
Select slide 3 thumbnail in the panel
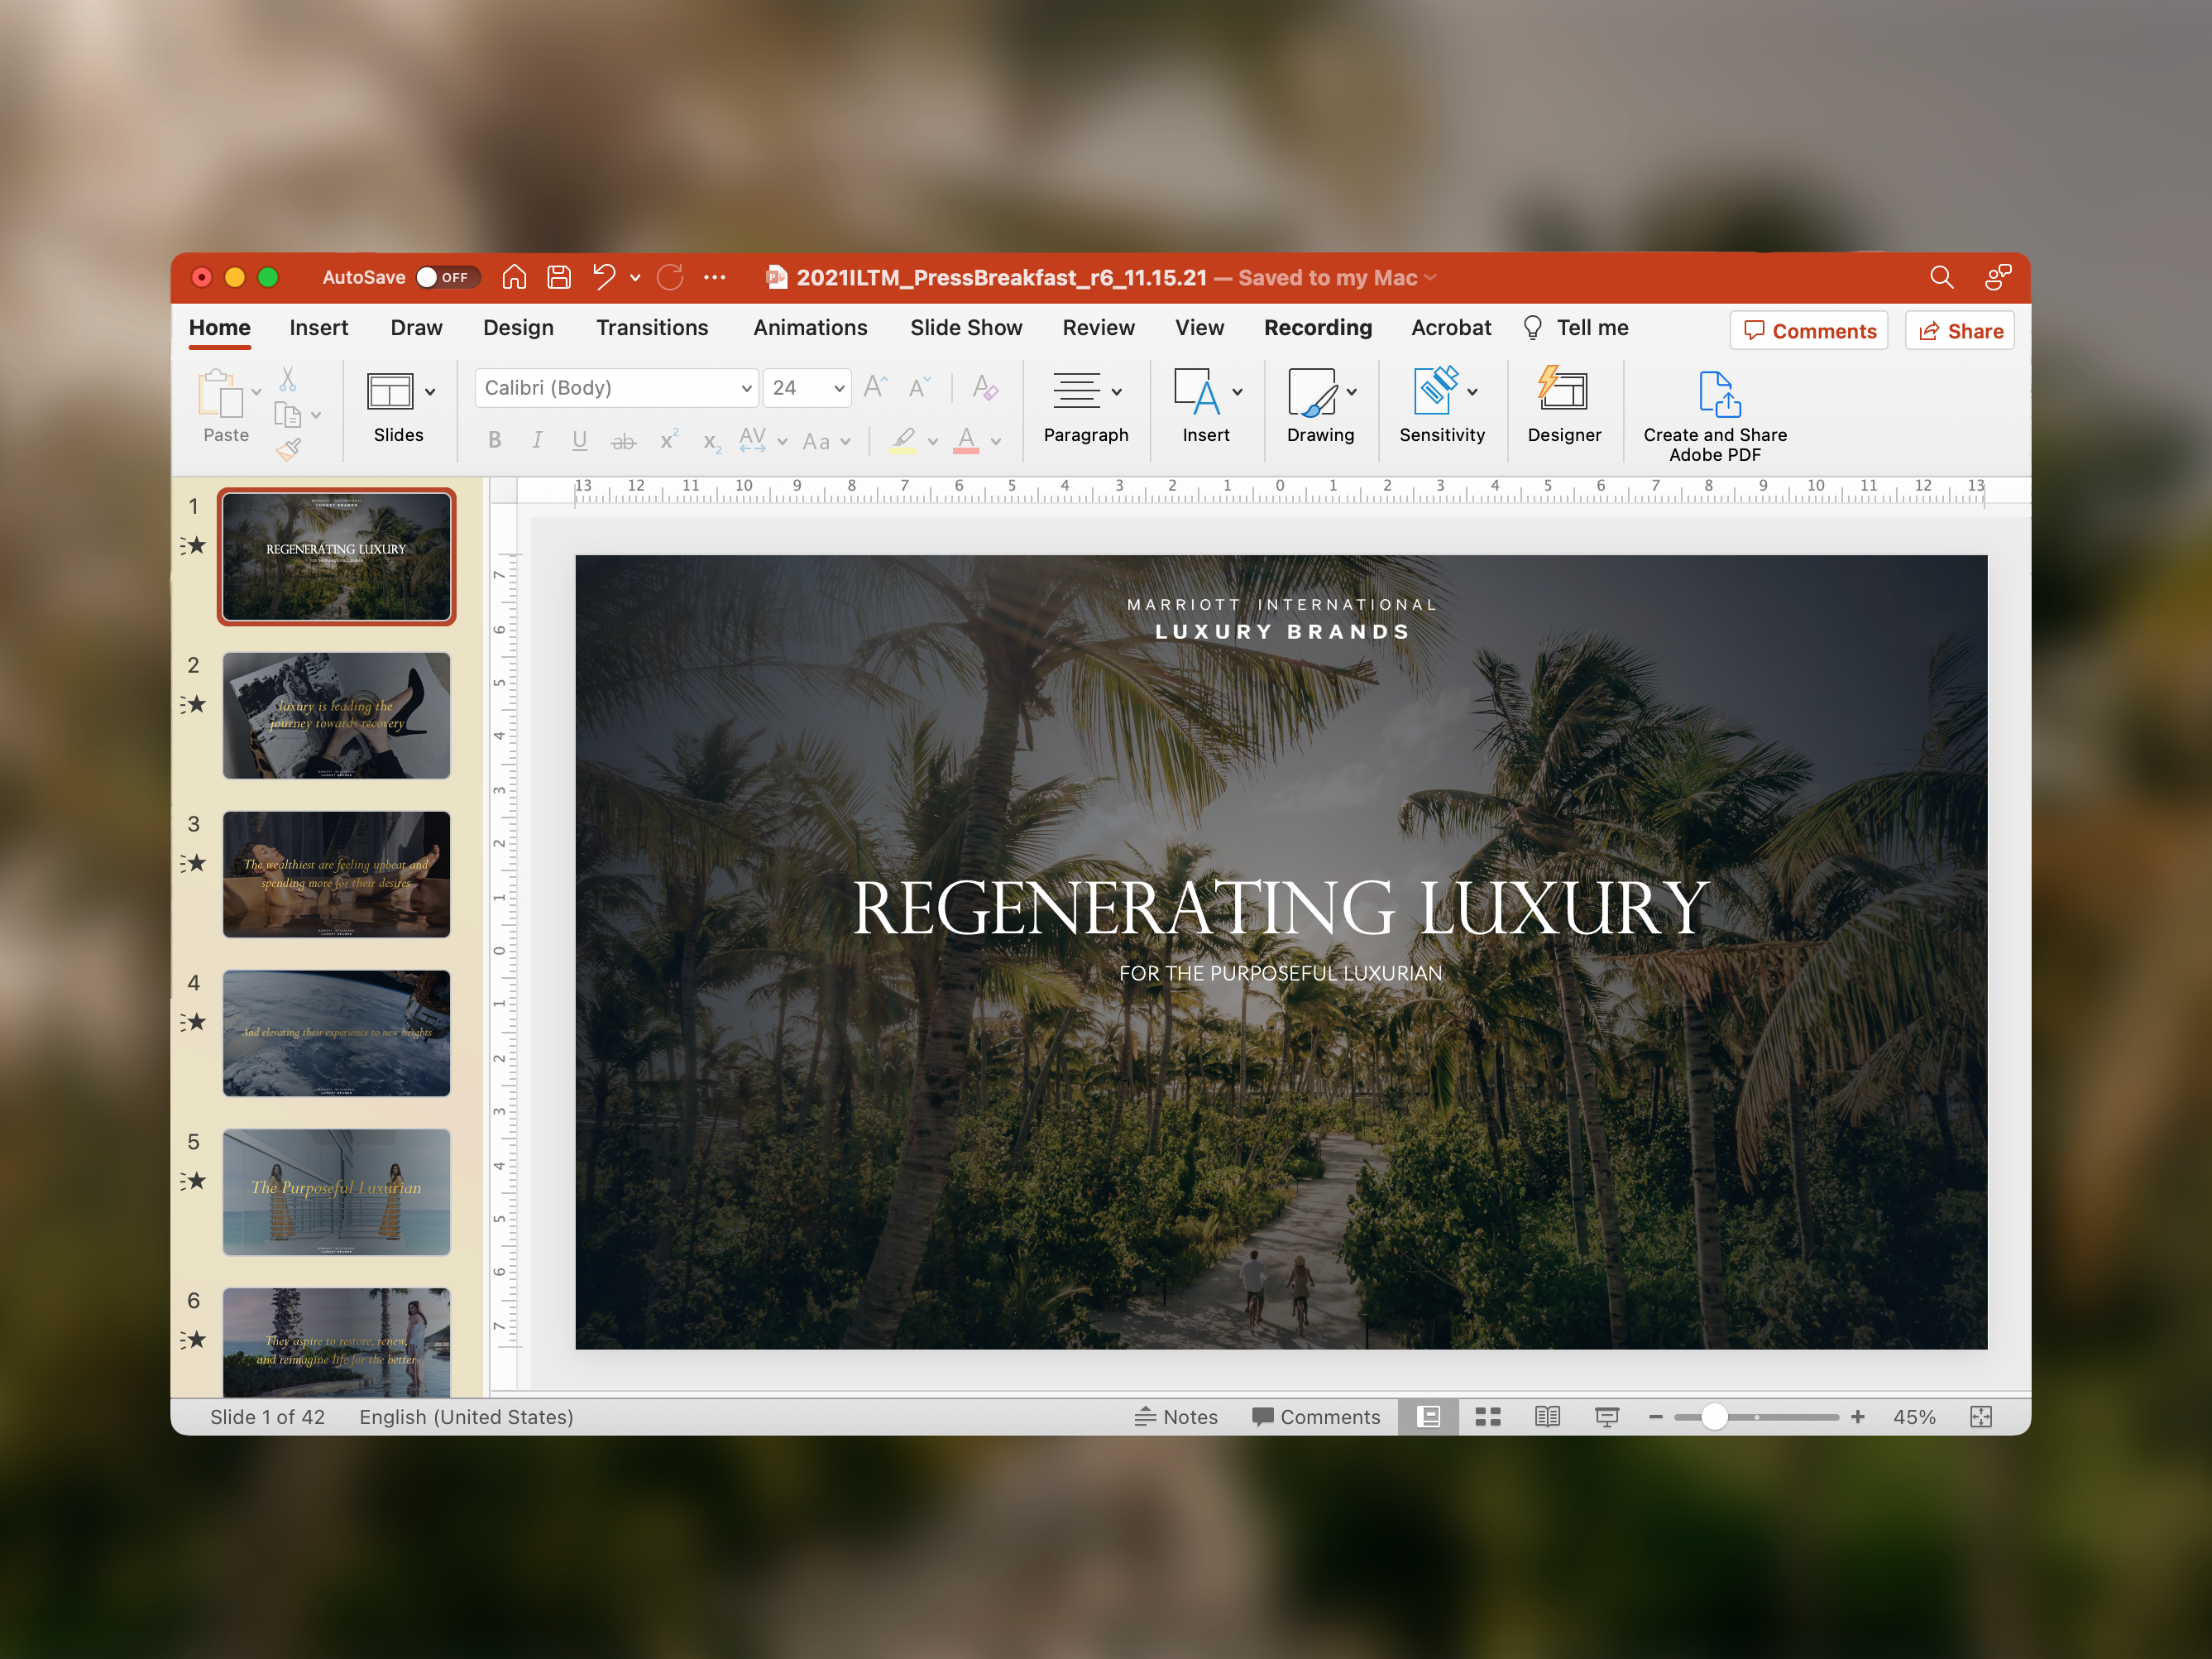[x=336, y=874]
